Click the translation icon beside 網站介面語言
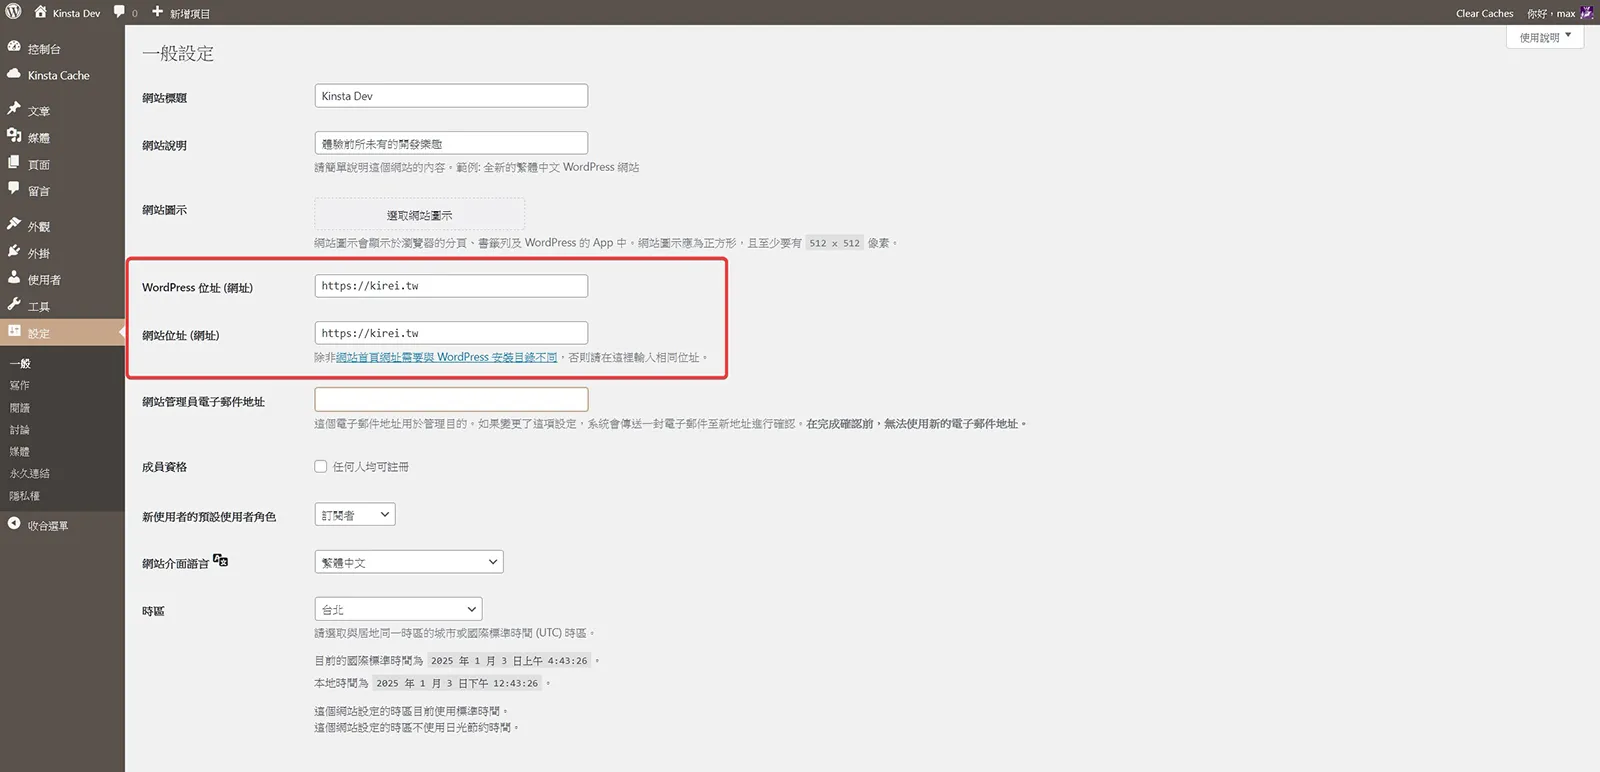 [221, 561]
